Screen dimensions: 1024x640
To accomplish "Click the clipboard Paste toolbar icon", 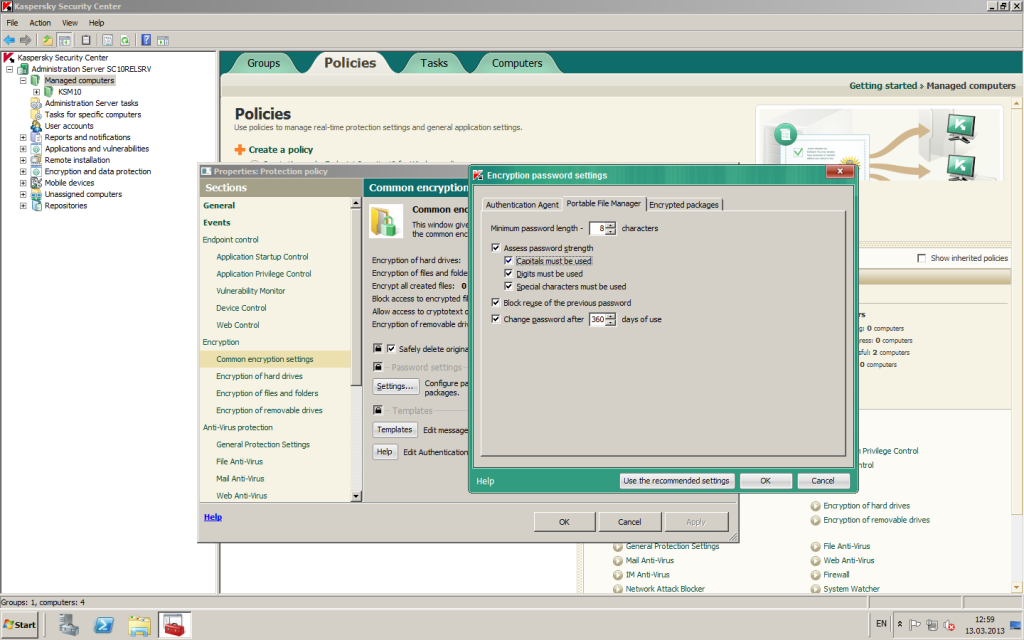I will tap(86, 40).
